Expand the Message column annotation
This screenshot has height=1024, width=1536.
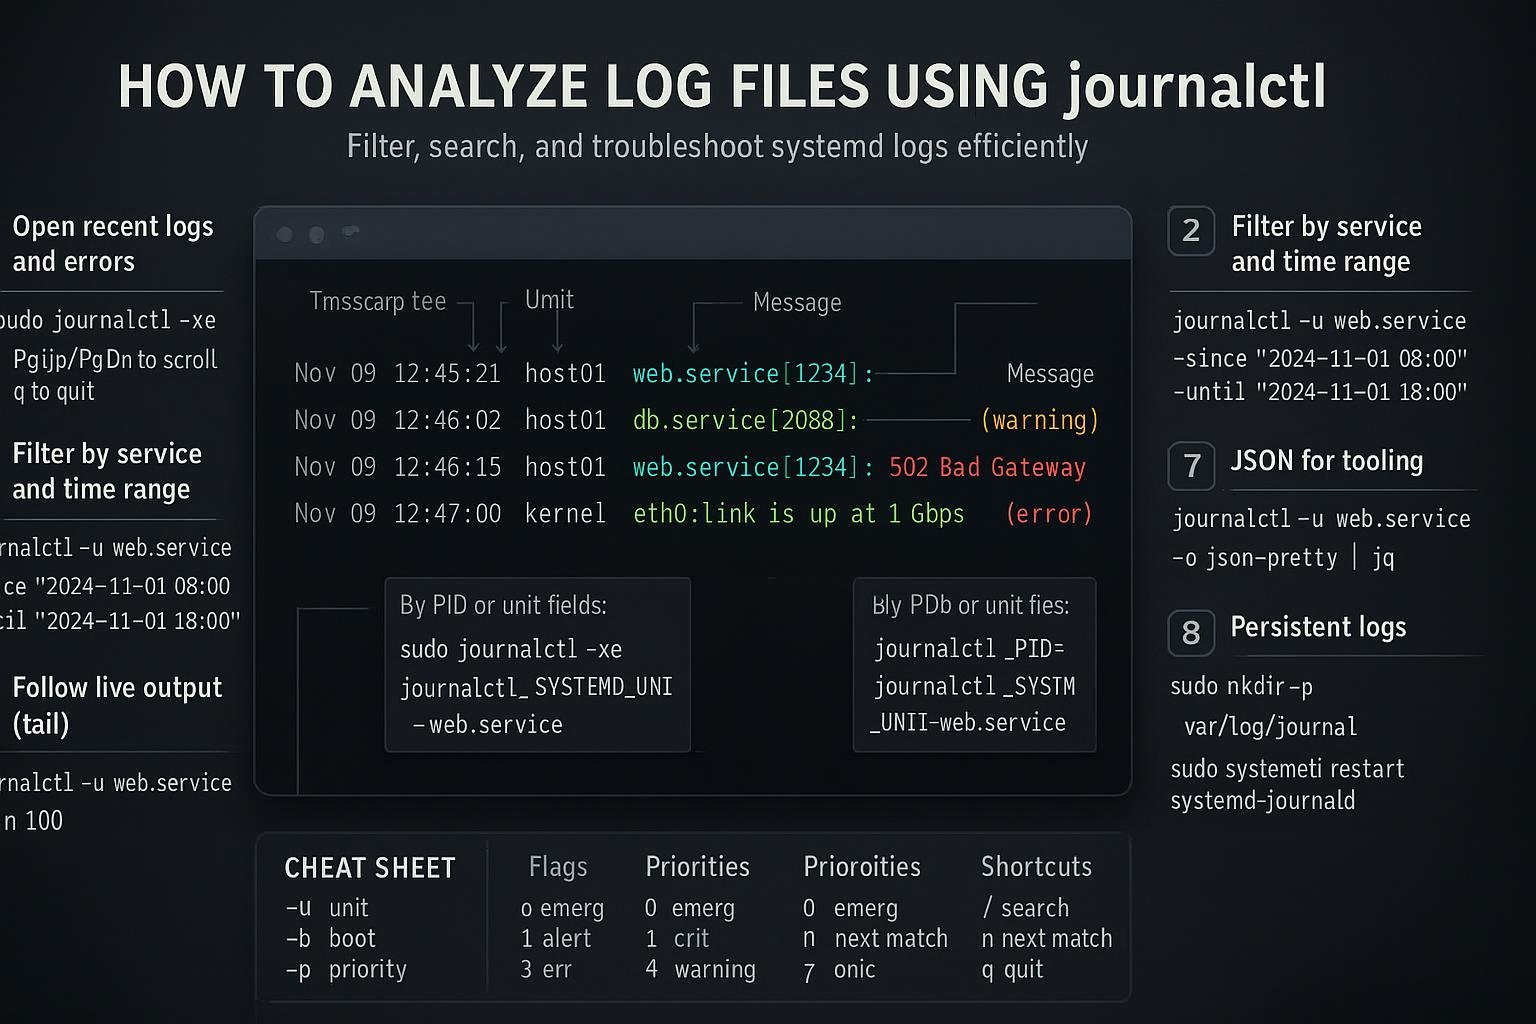click(x=797, y=302)
